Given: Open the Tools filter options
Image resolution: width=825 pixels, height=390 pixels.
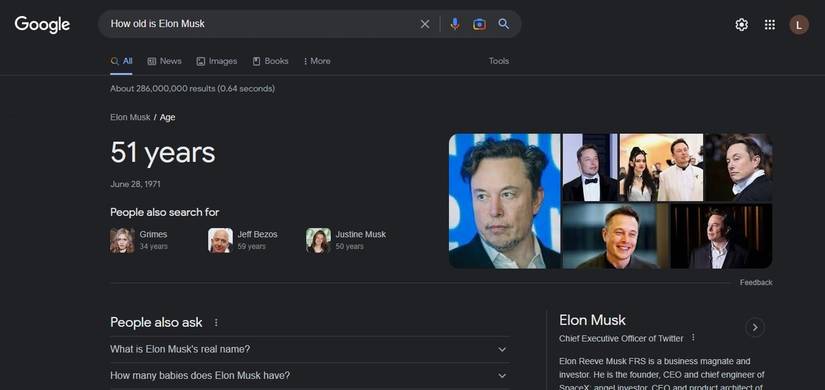Looking at the screenshot, I should tap(499, 61).
